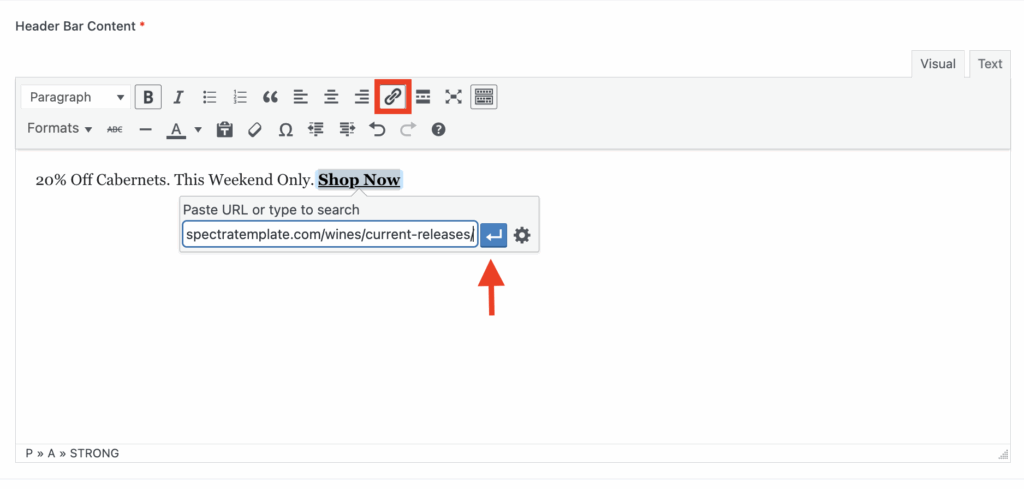This screenshot has width=1024, height=489.
Task: Enter distraction-free fullscreen mode
Action: [454, 97]
